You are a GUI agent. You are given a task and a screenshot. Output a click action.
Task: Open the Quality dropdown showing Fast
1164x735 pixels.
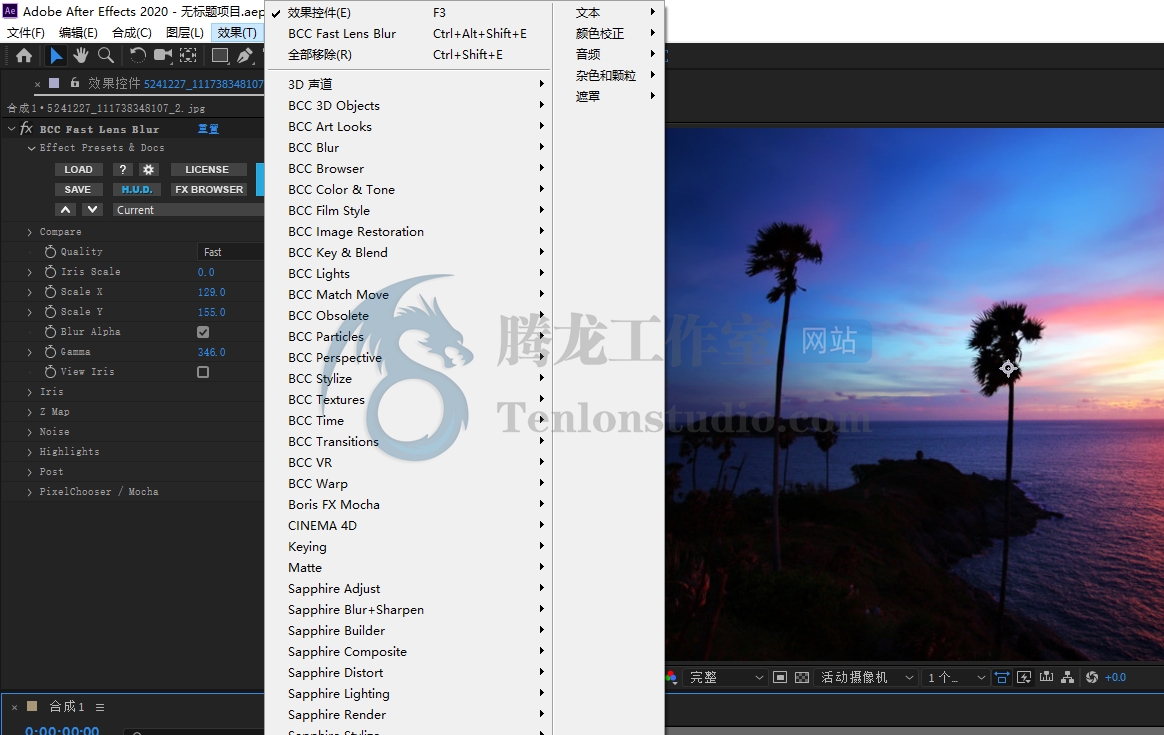click(x=231, y=252)
